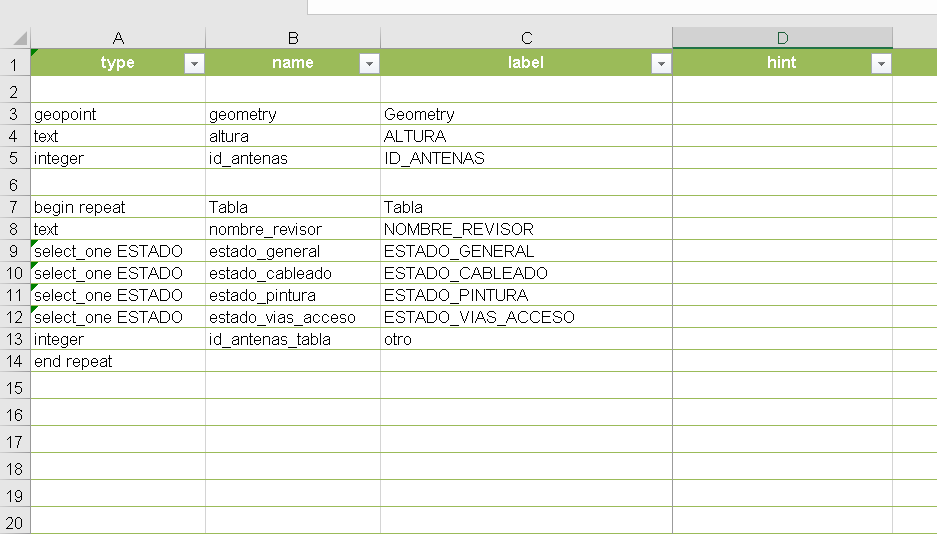Select the highlighted column D header
Viewport: 937px width, 534px height.
(x=782, y=38)
